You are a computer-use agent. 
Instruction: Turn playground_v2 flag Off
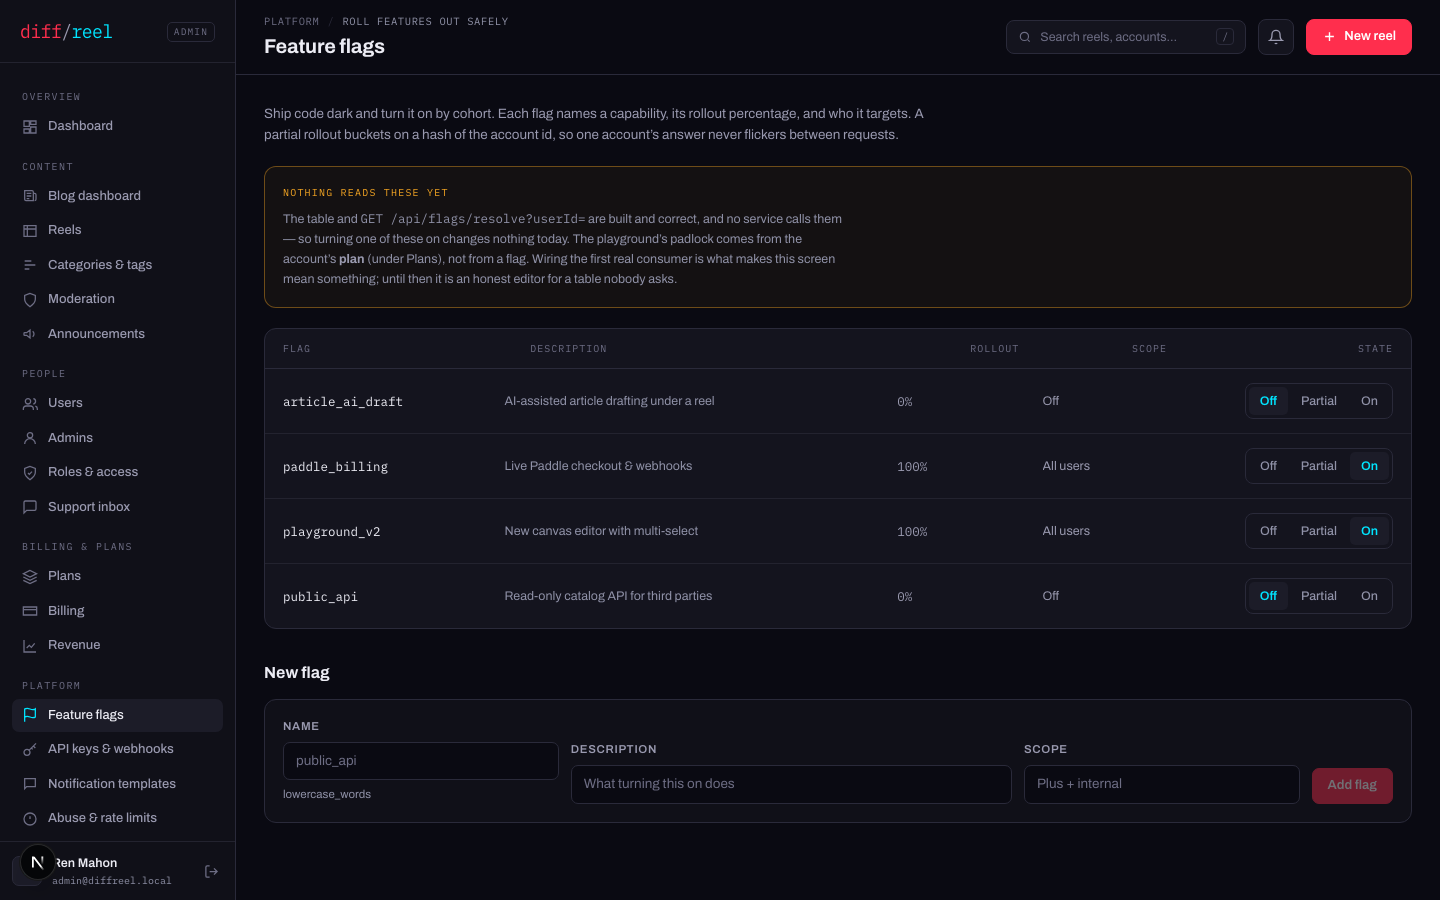pos(1268,531)
